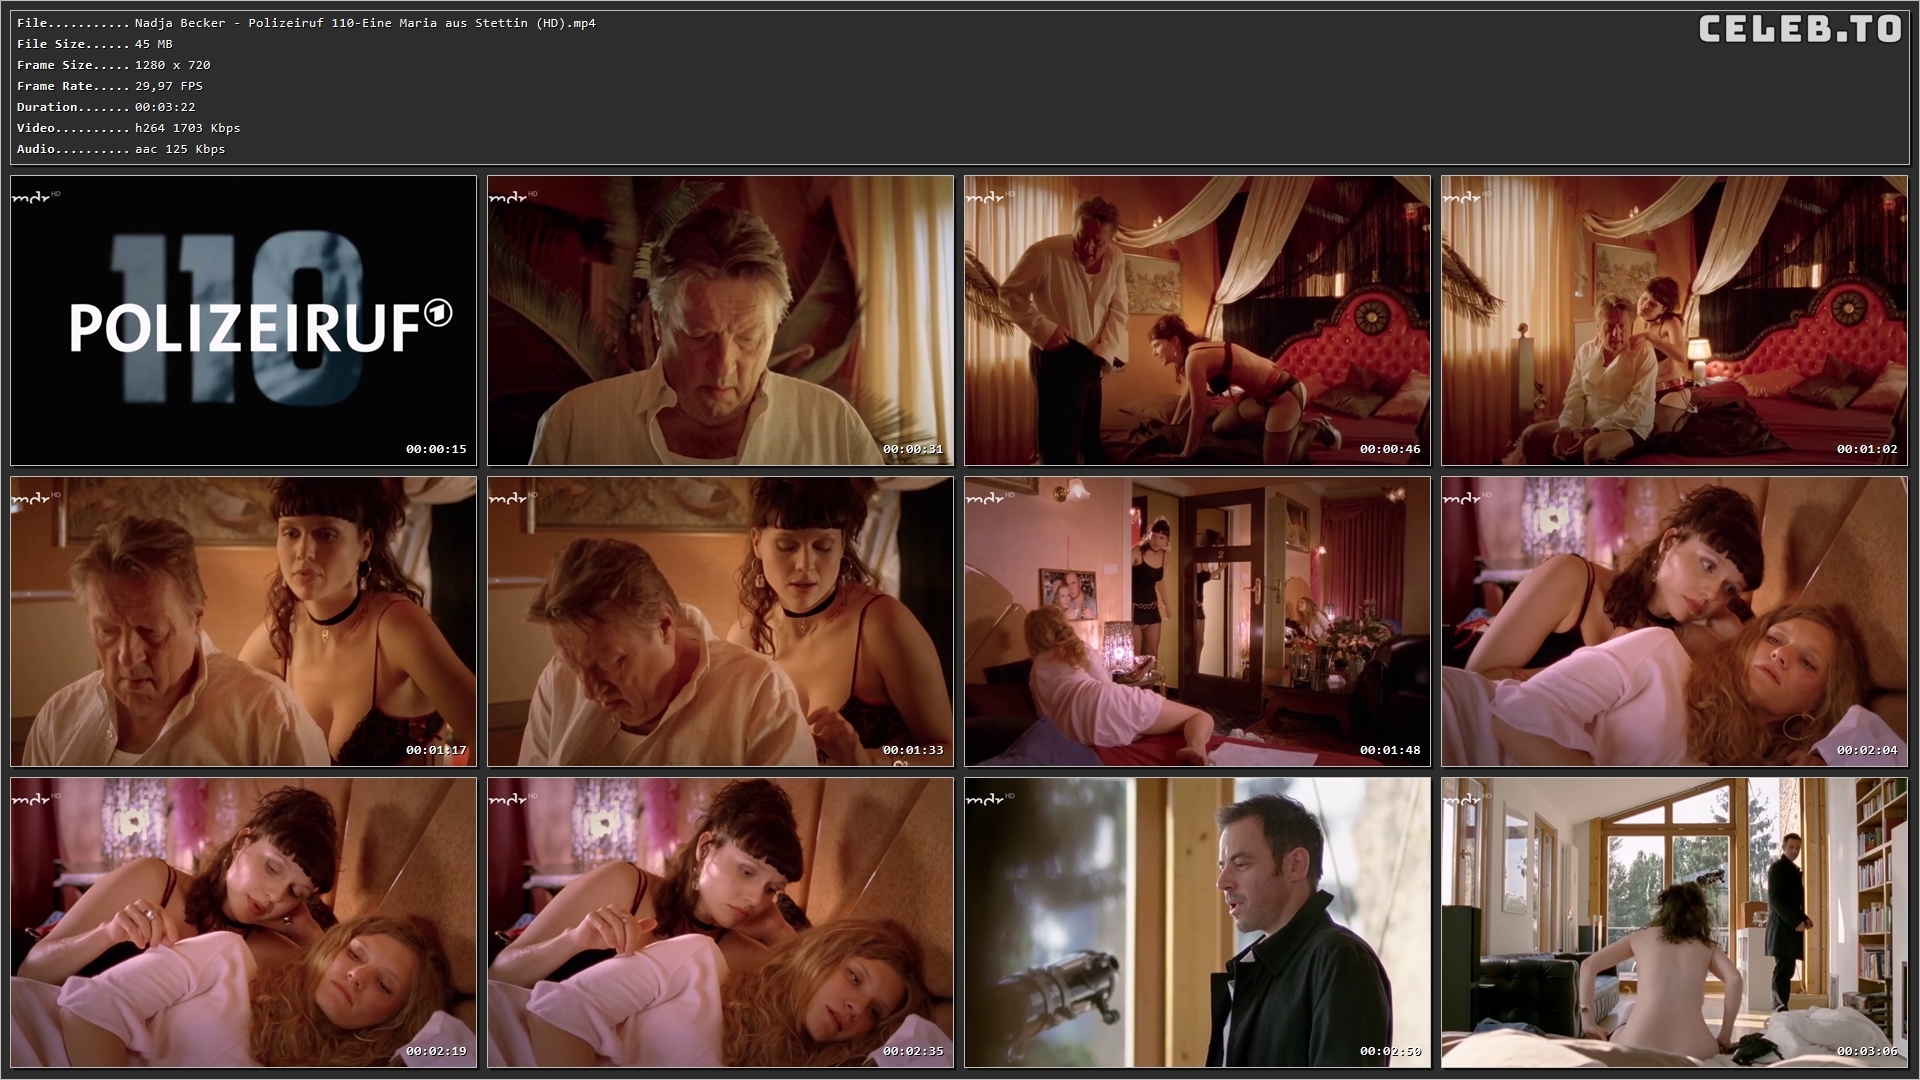
Task: Click the Frame Size 1280 x 720 line
Action: pos(113,65)
